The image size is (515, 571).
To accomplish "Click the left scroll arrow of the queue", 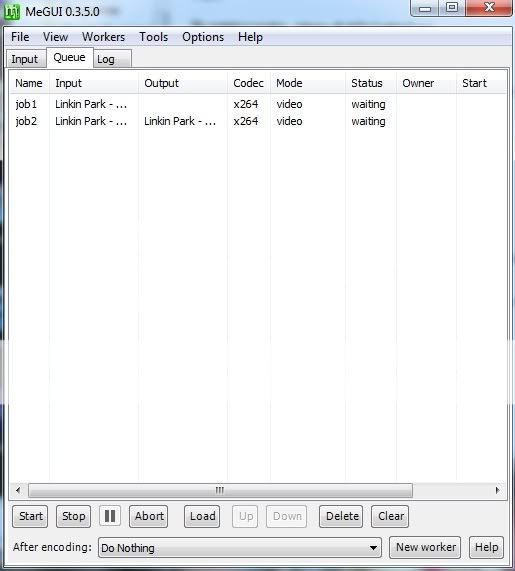I will click(x=18, y=490).
